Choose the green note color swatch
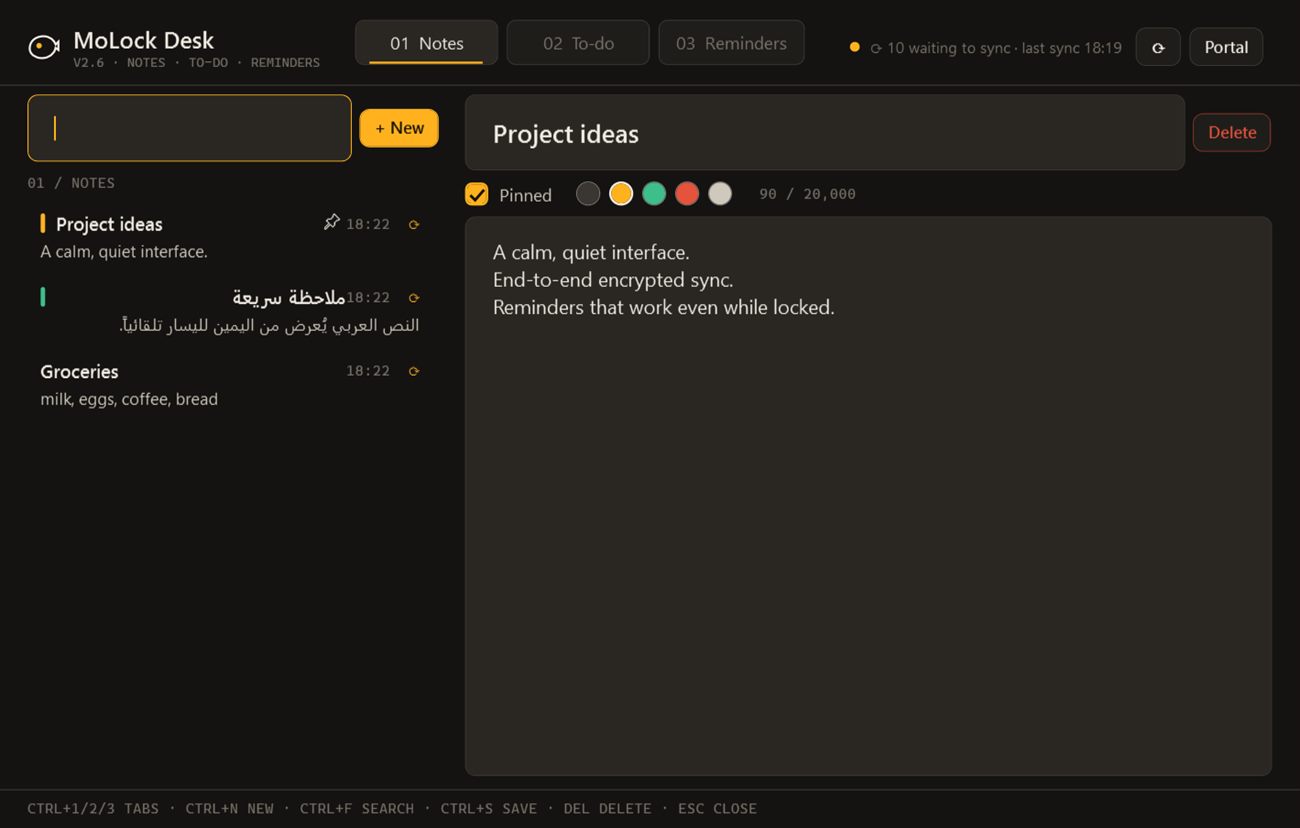This screenshot has height=828, width=1300. coord(654,194)
